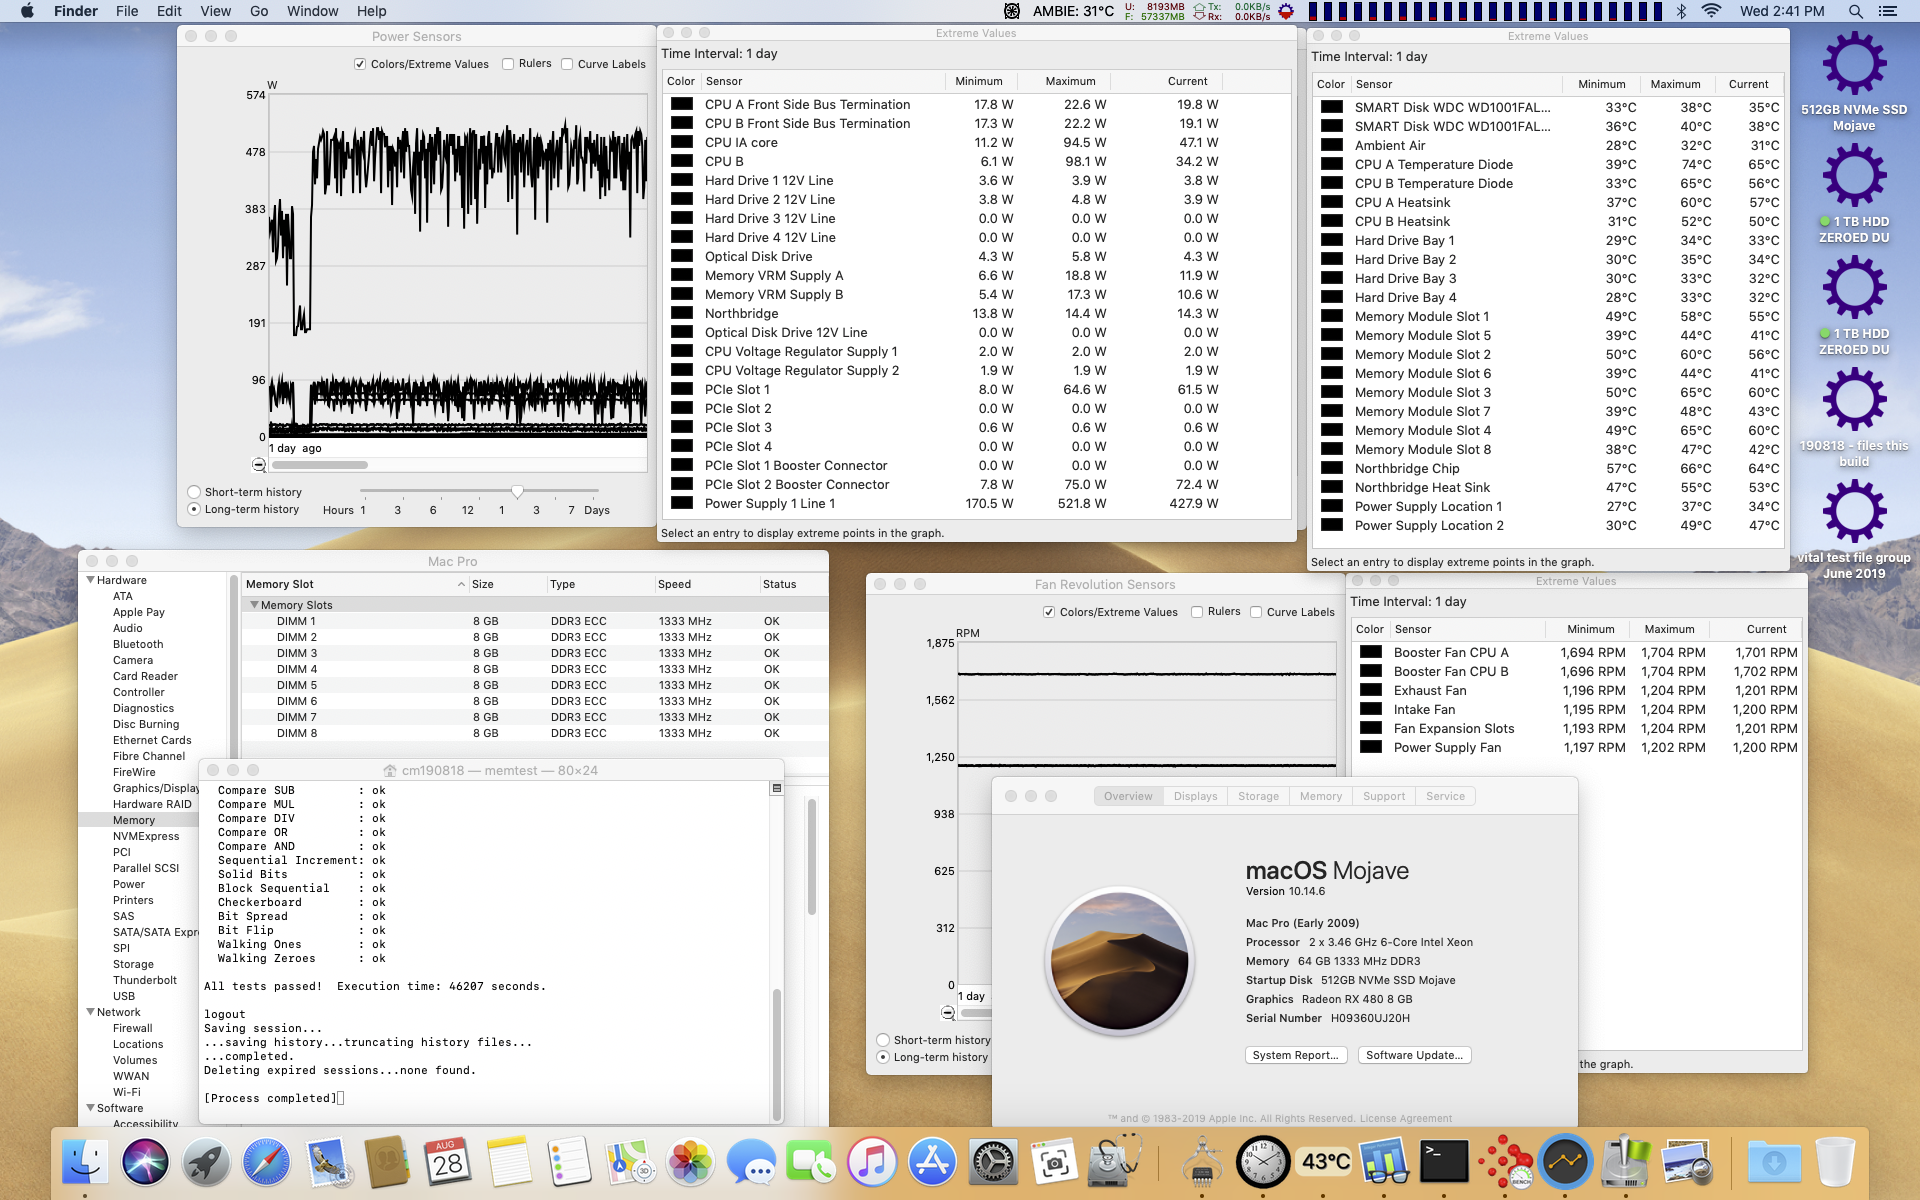Click the zoom-out magnifier under the power graph
The width and height of the screenshot is (1920, 1200).
point(259,465)
